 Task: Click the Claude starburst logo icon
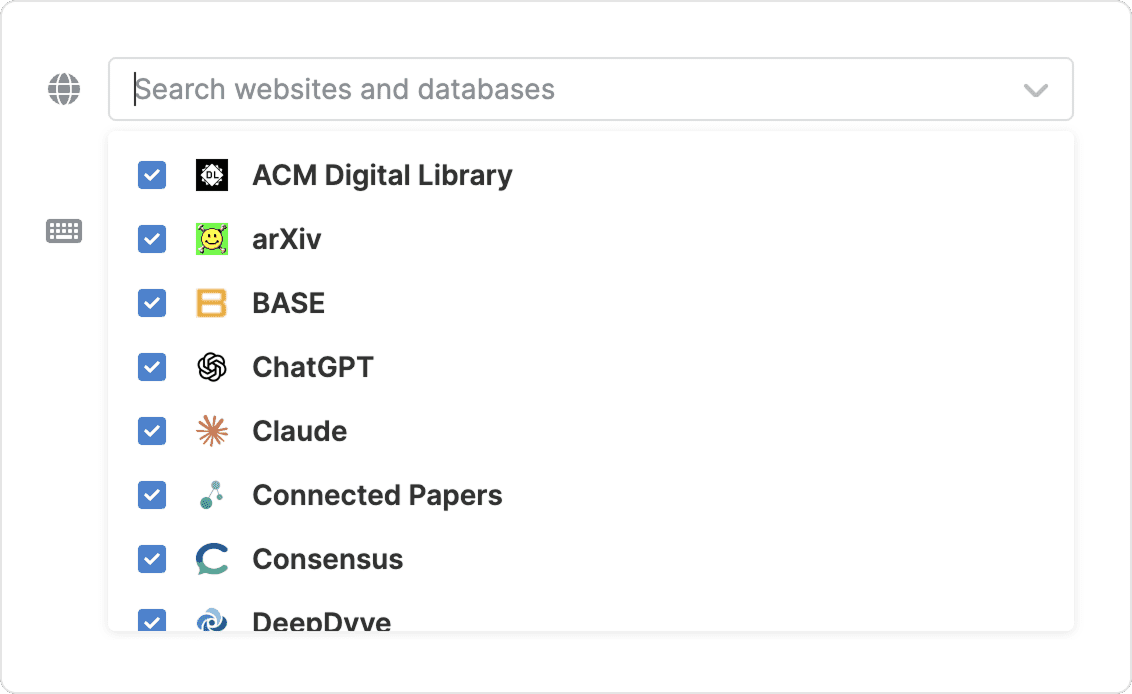[x=212, y=431]
